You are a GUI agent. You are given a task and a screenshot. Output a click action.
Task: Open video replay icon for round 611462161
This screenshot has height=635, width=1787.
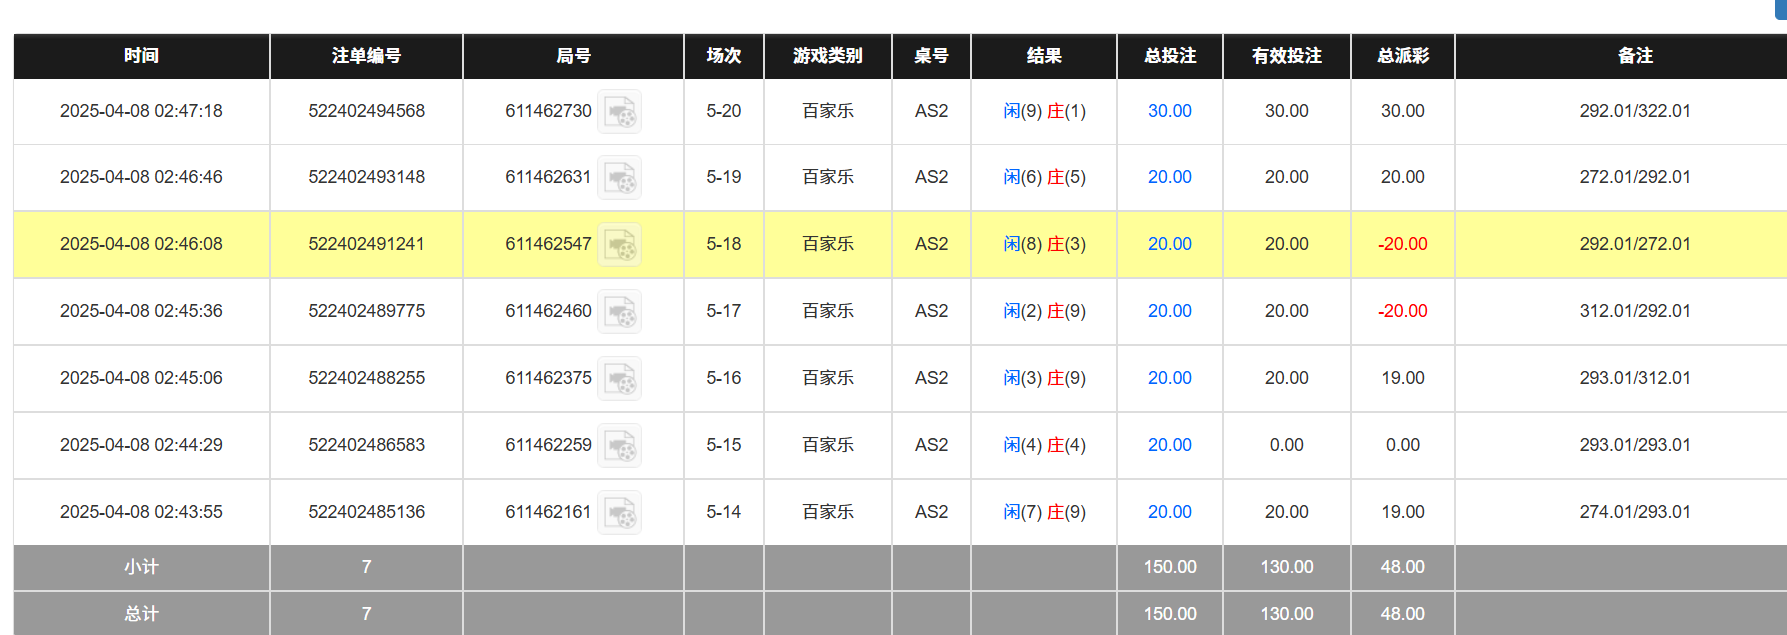click(620, 513)
